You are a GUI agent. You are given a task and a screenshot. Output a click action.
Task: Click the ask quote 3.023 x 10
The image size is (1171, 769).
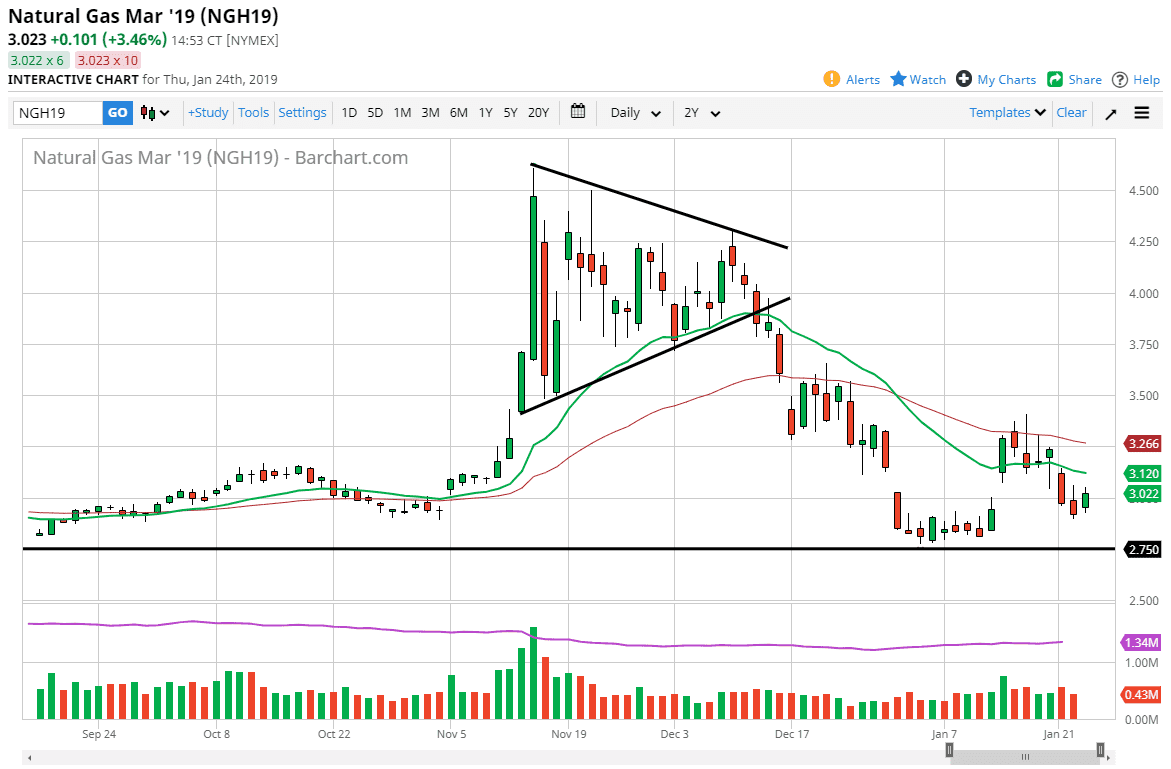coord(108,60)
